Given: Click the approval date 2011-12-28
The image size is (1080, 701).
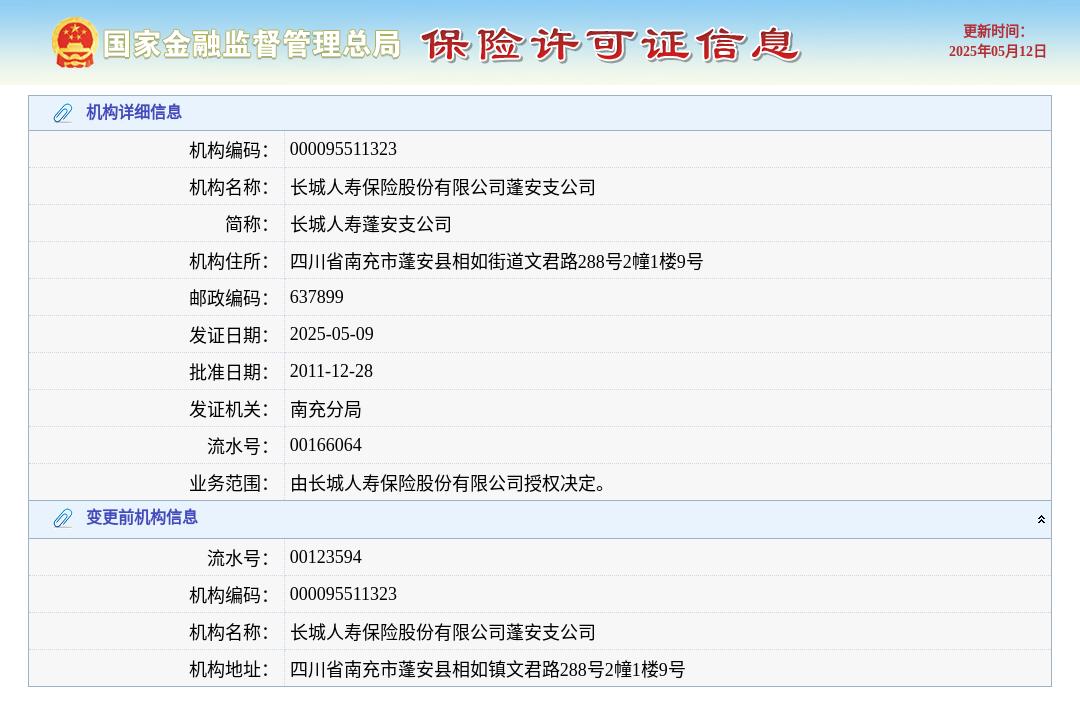Looking at the screenshot, I should (331, 371).
